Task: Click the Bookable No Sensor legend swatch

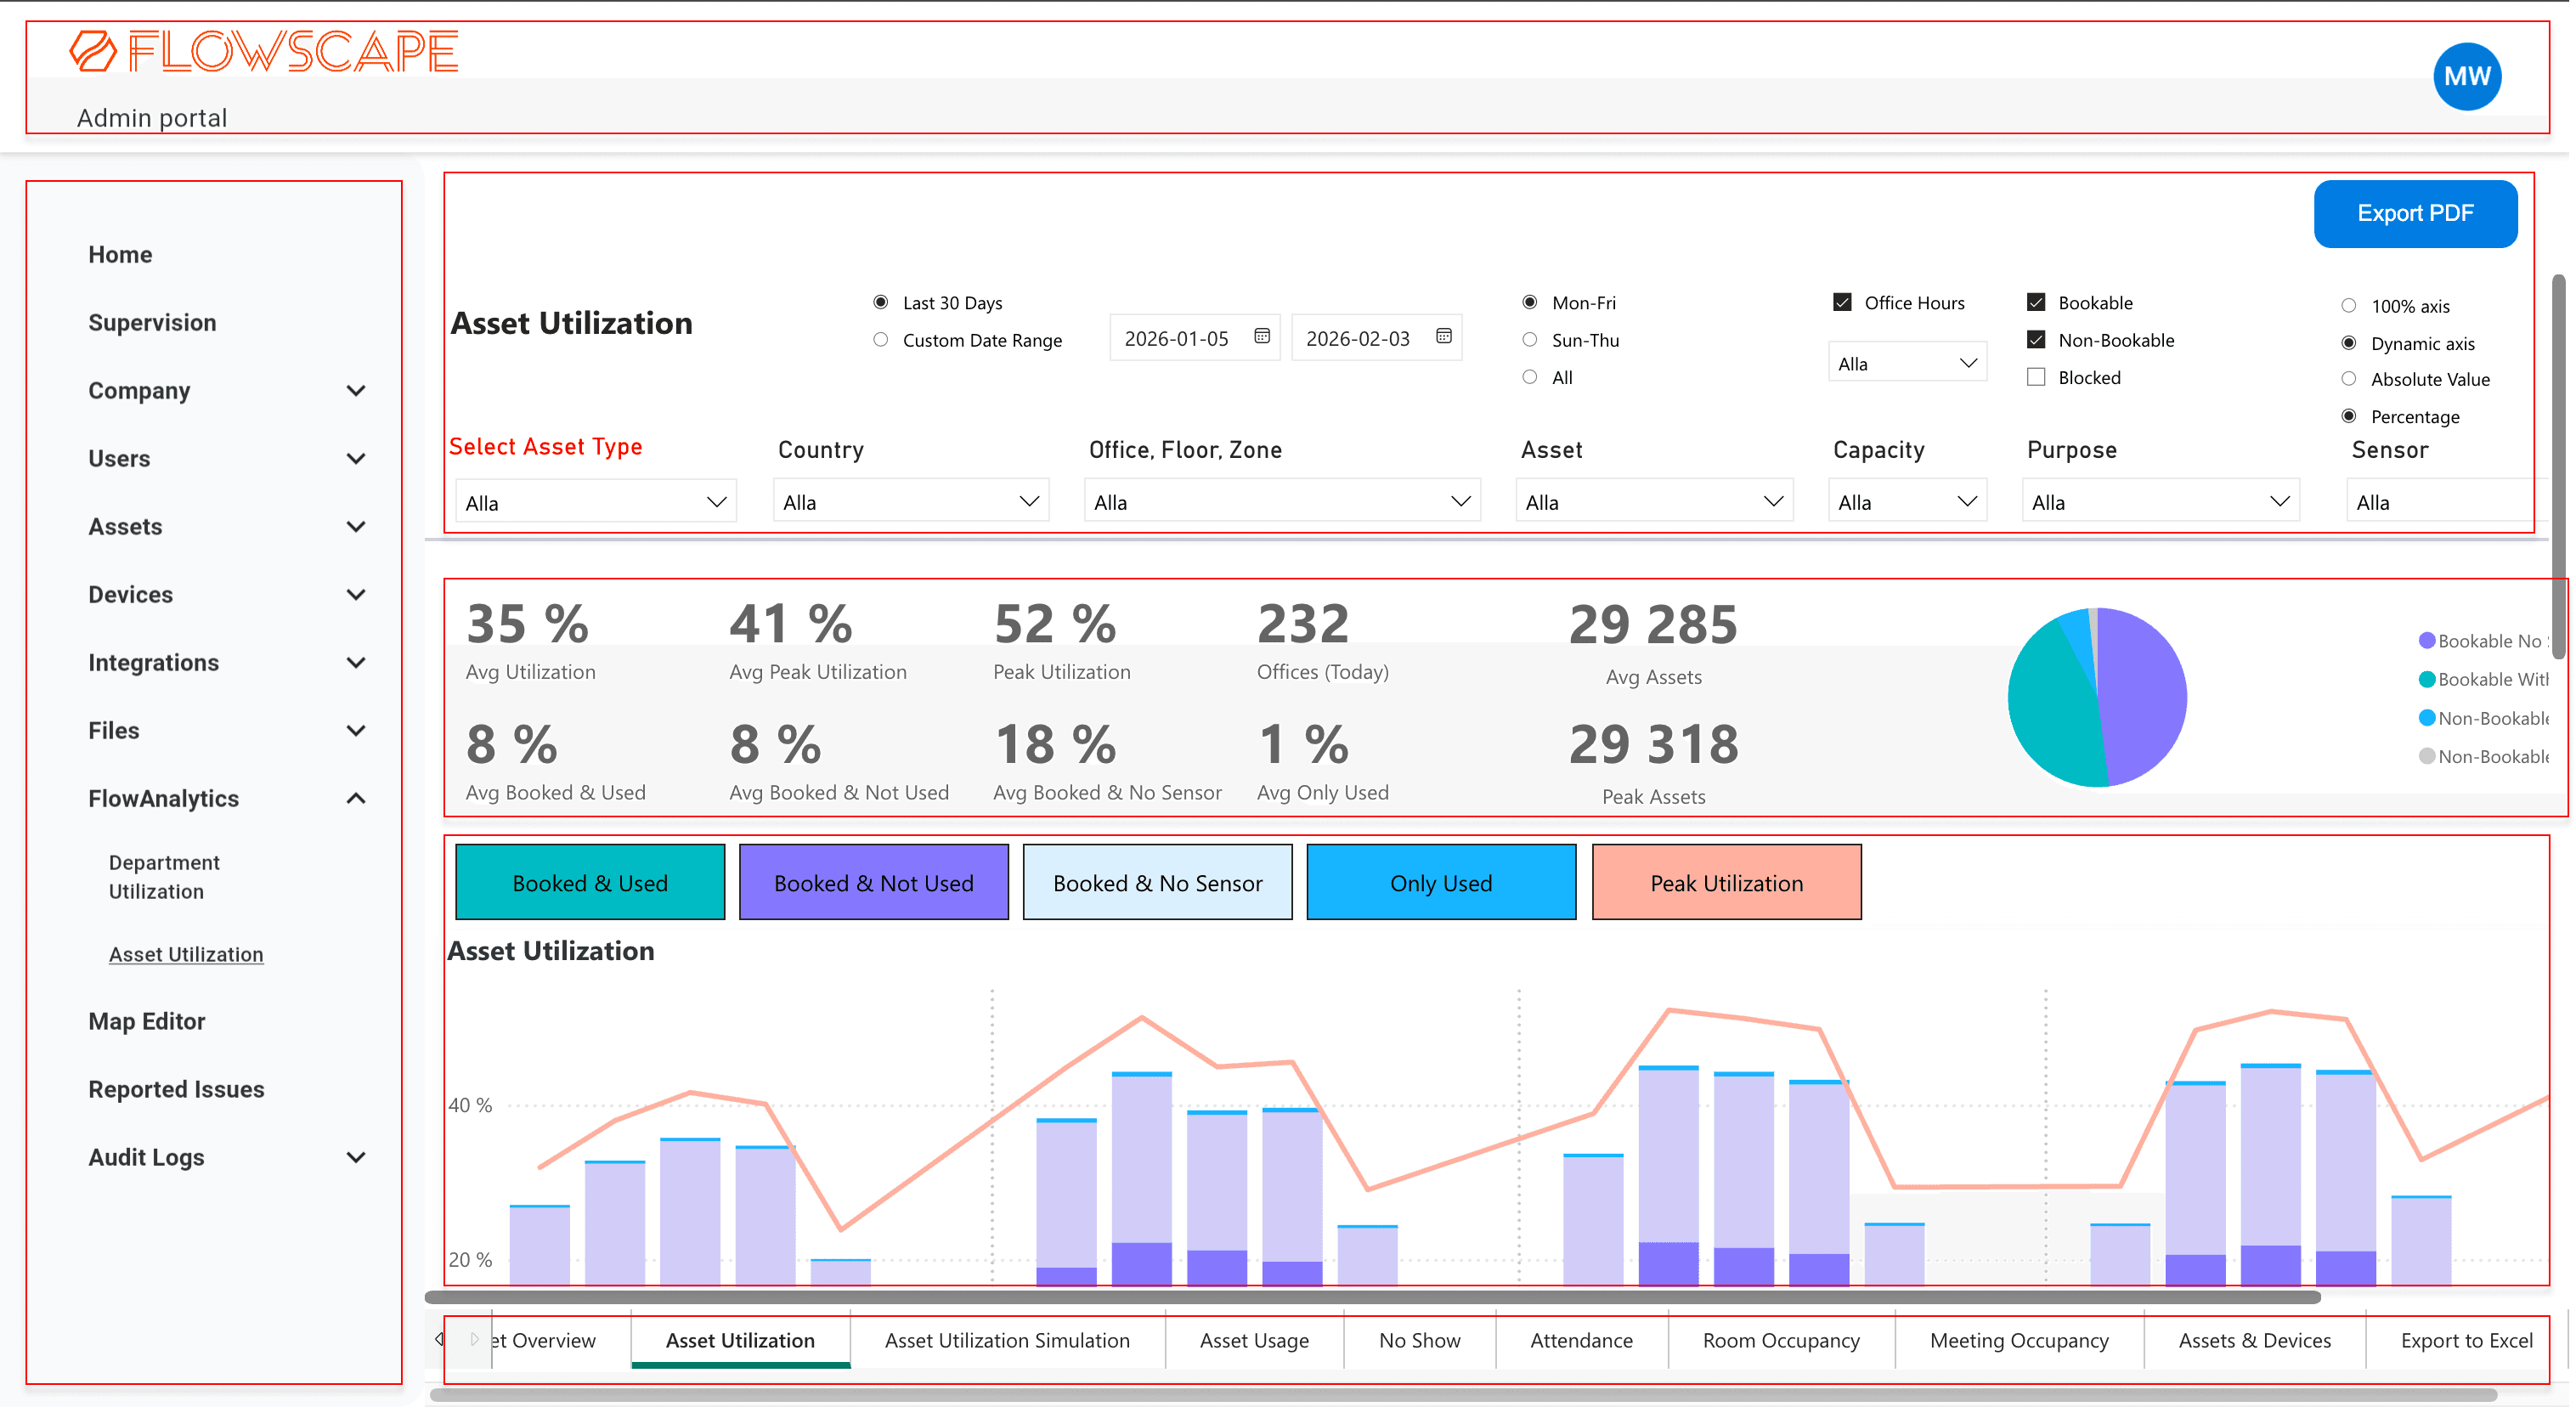Action: pos(2427,641)
